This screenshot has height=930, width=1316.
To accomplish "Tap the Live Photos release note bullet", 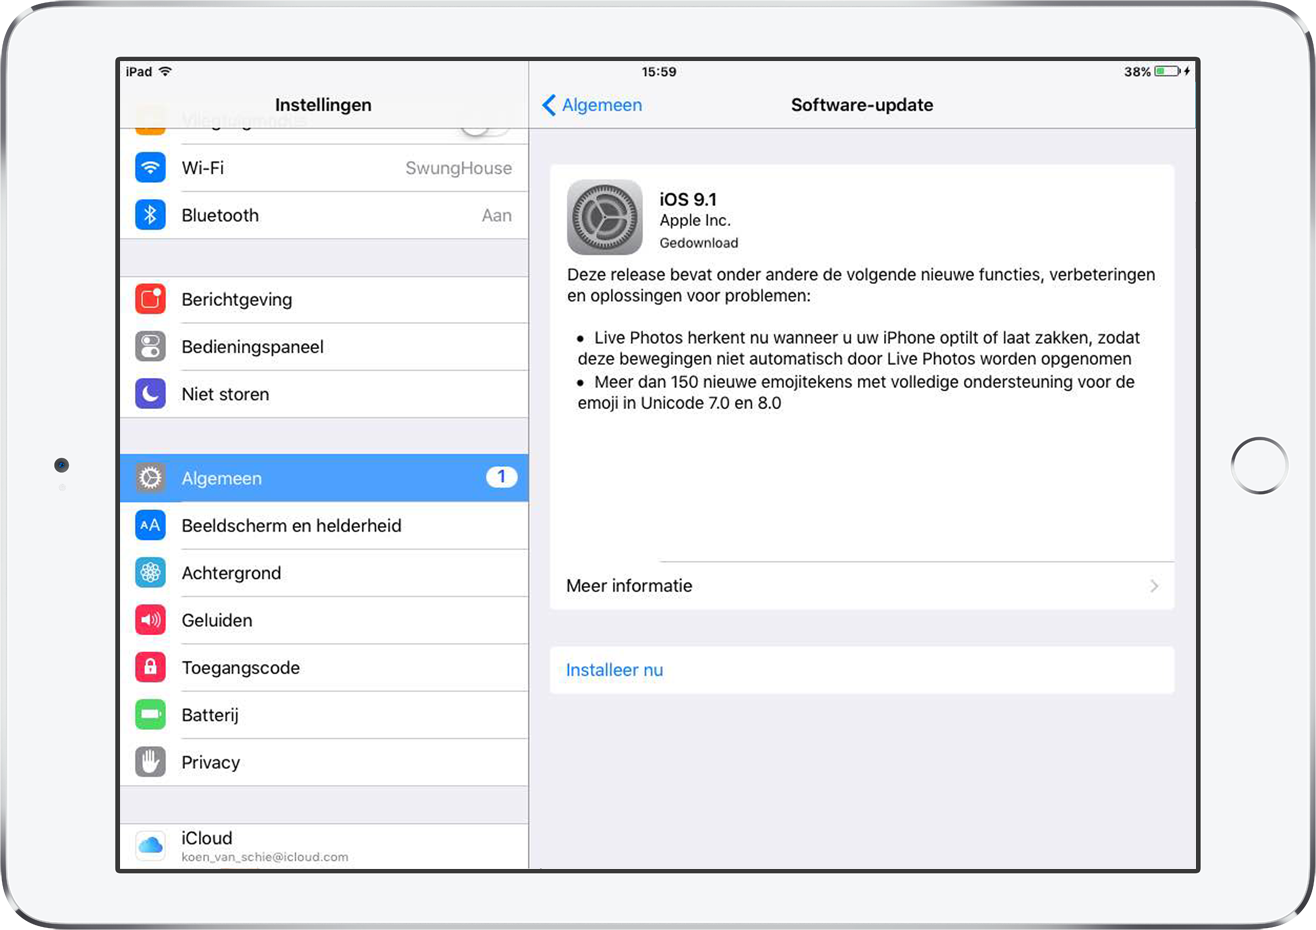I will 859,348.
